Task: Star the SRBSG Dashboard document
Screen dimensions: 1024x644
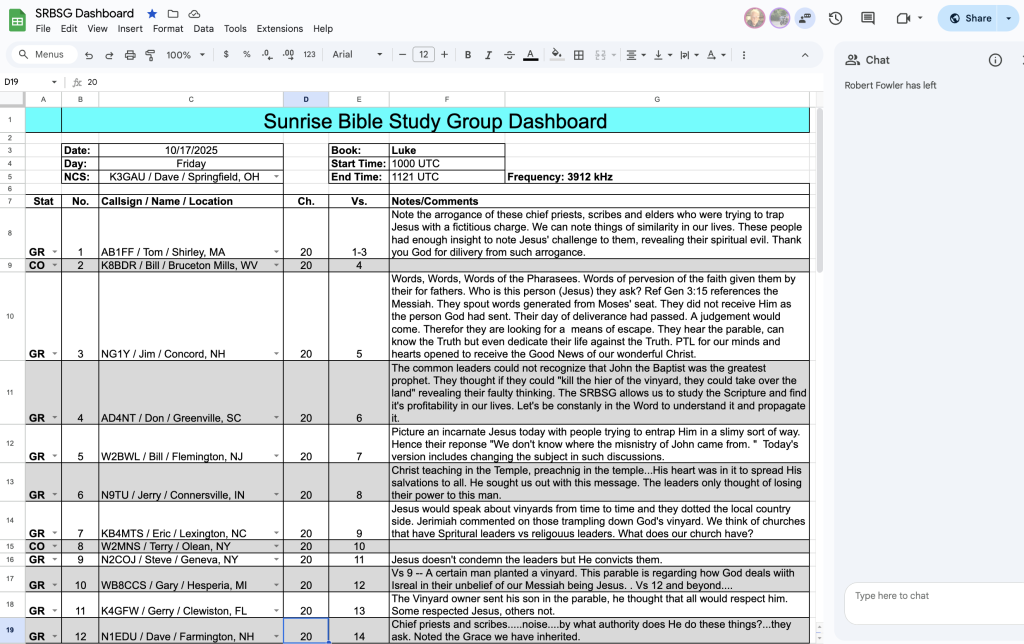Action: (x=152, y=13)
